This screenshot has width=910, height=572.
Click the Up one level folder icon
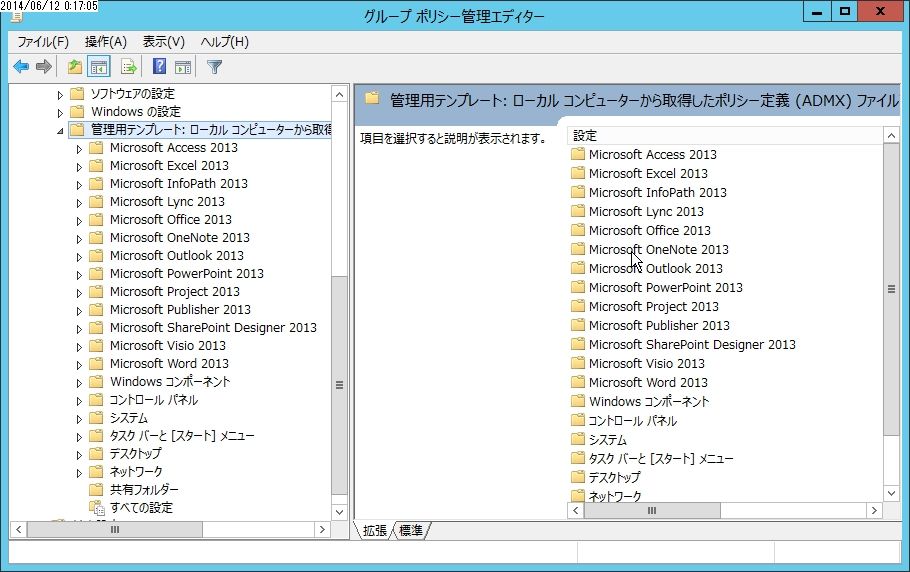[74, 67]
